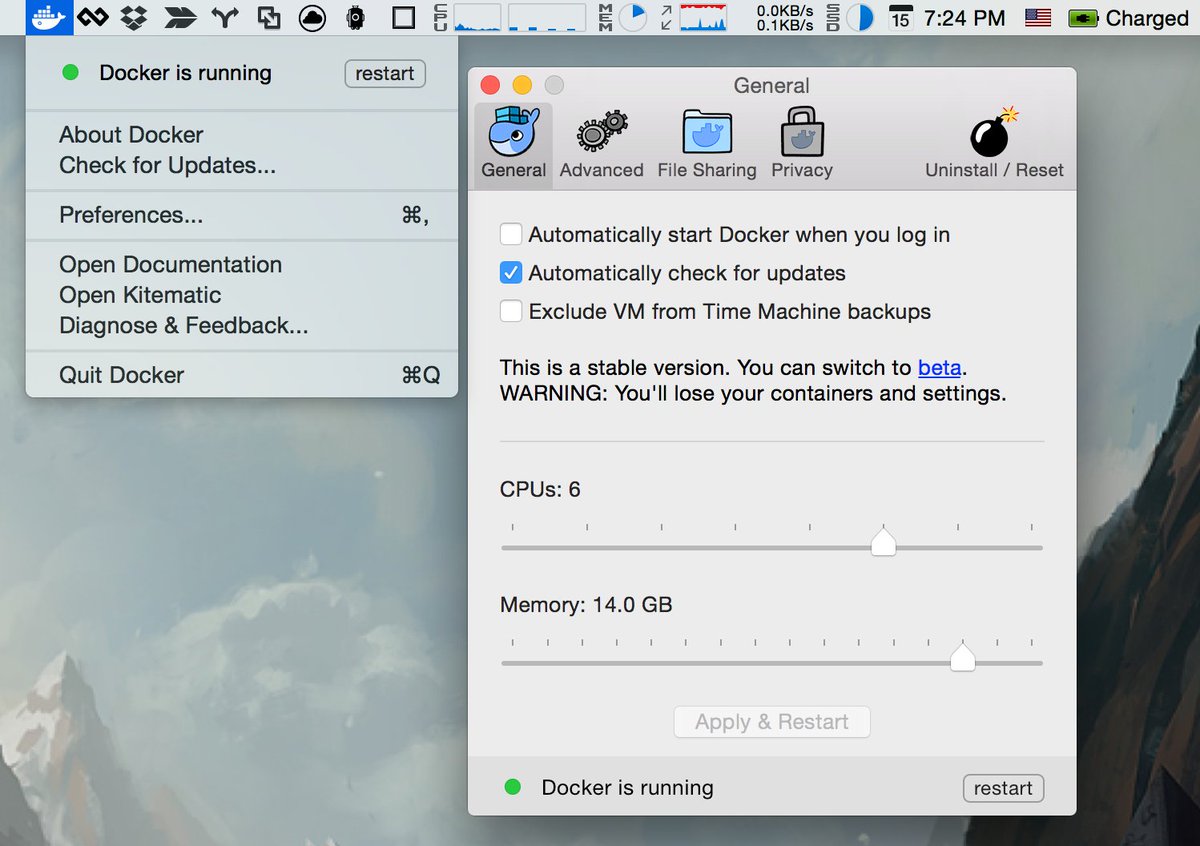
Task: Click the Charged battery status icon
Action: pos(1128,17)
